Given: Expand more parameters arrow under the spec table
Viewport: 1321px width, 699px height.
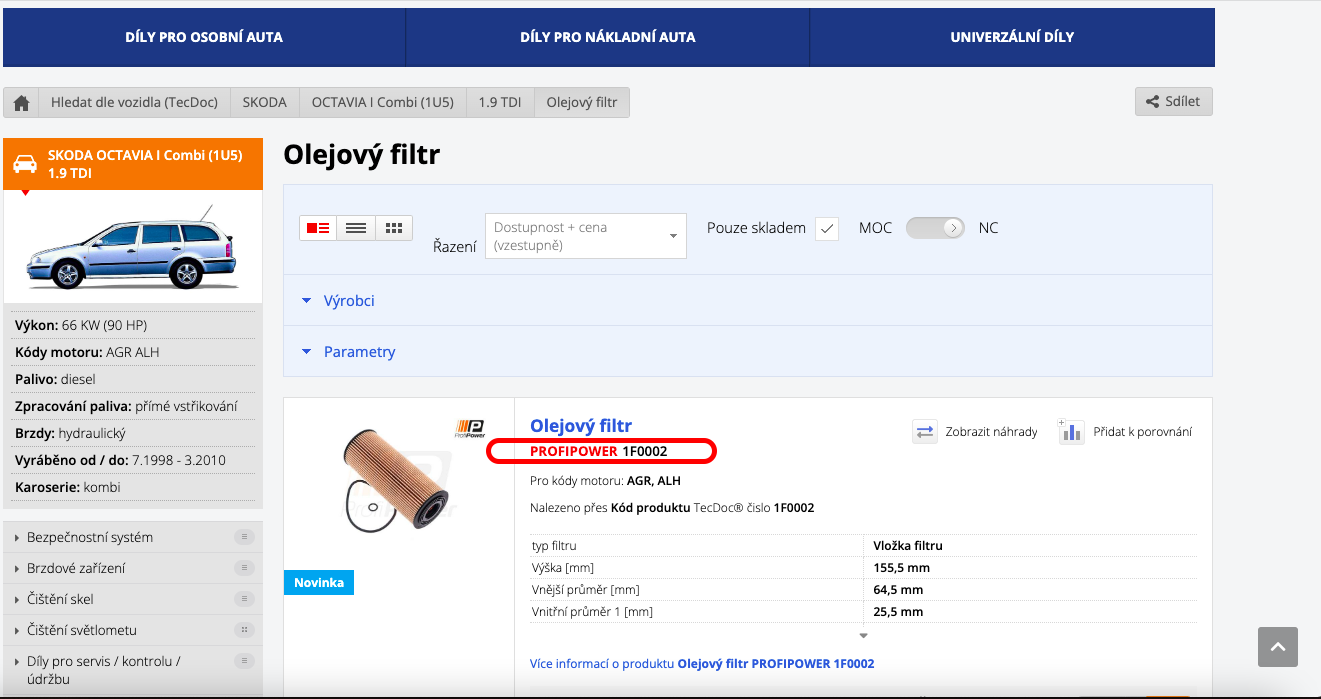Looking at the screenshot, I should (x=864, y=635).
